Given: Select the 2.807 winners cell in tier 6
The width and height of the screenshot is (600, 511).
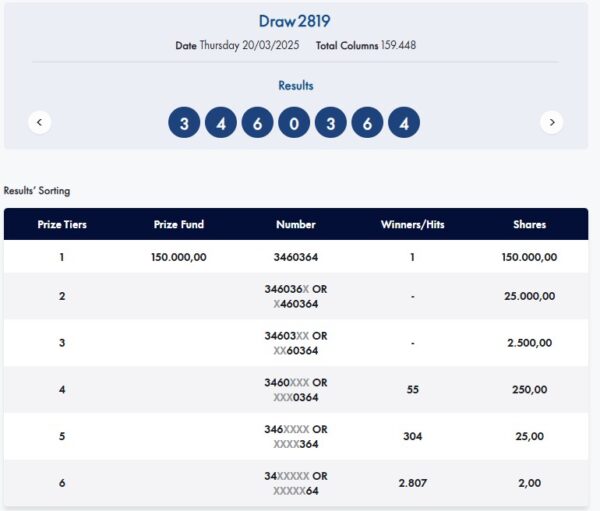Looking at the screenshot, I should [412, 483].
